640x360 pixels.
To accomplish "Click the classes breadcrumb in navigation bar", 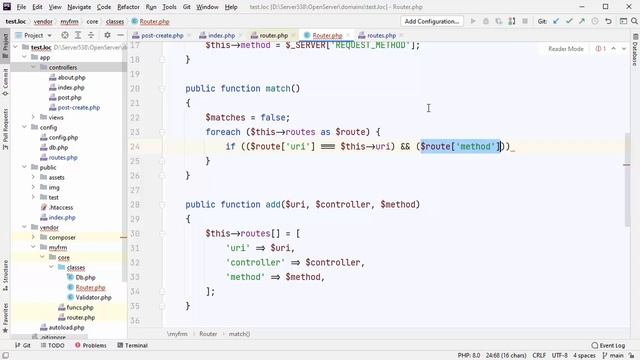I will (x=115, y=22).
